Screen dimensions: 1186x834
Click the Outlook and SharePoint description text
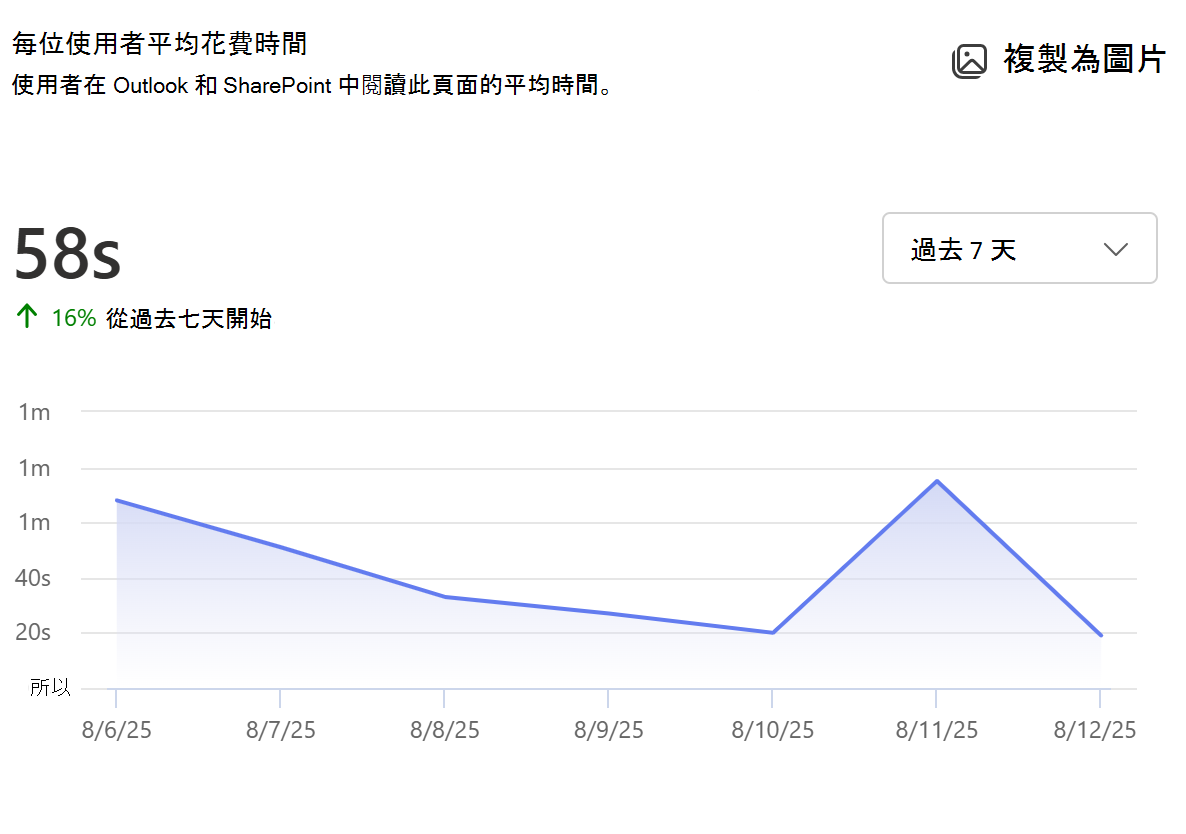312,85
